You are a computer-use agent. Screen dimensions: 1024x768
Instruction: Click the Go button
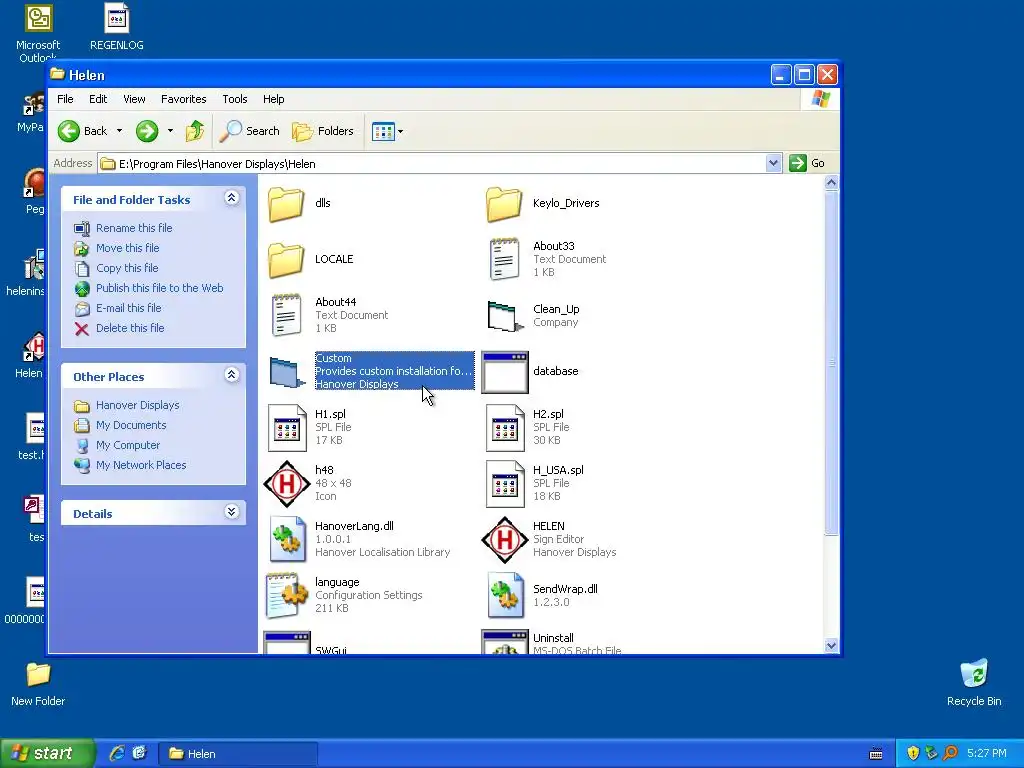[x=807, y=163]
